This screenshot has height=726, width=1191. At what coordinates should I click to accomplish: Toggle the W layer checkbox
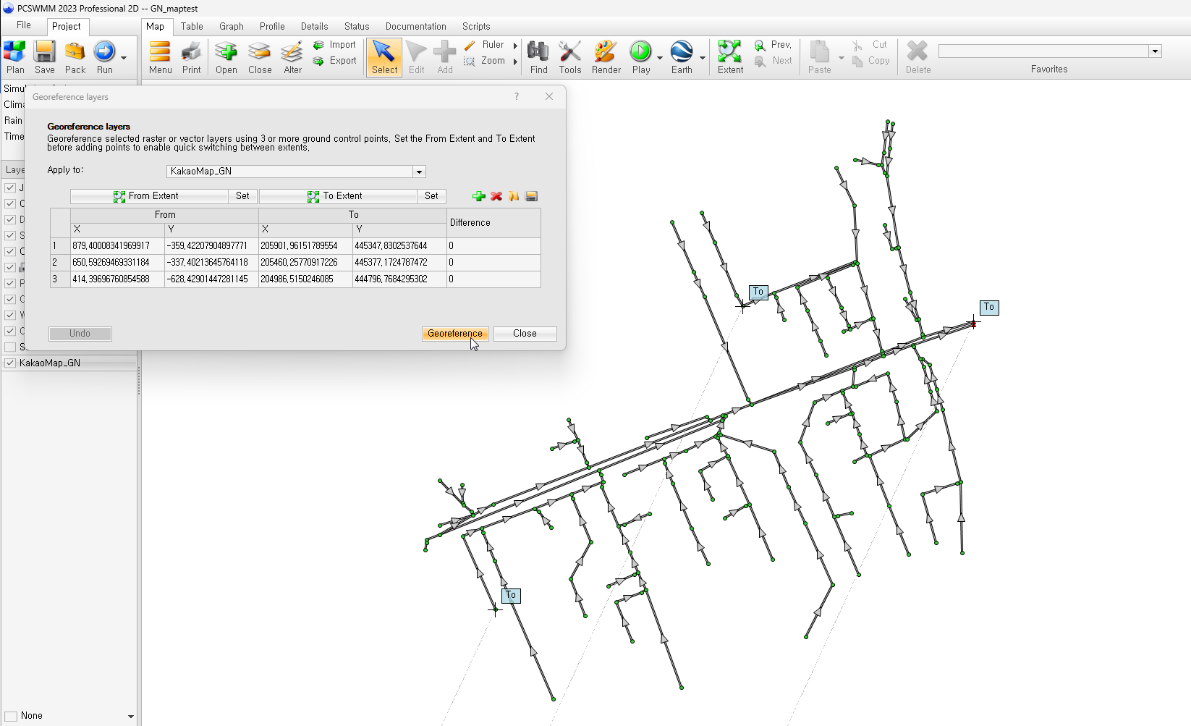(x=10, y=315)
